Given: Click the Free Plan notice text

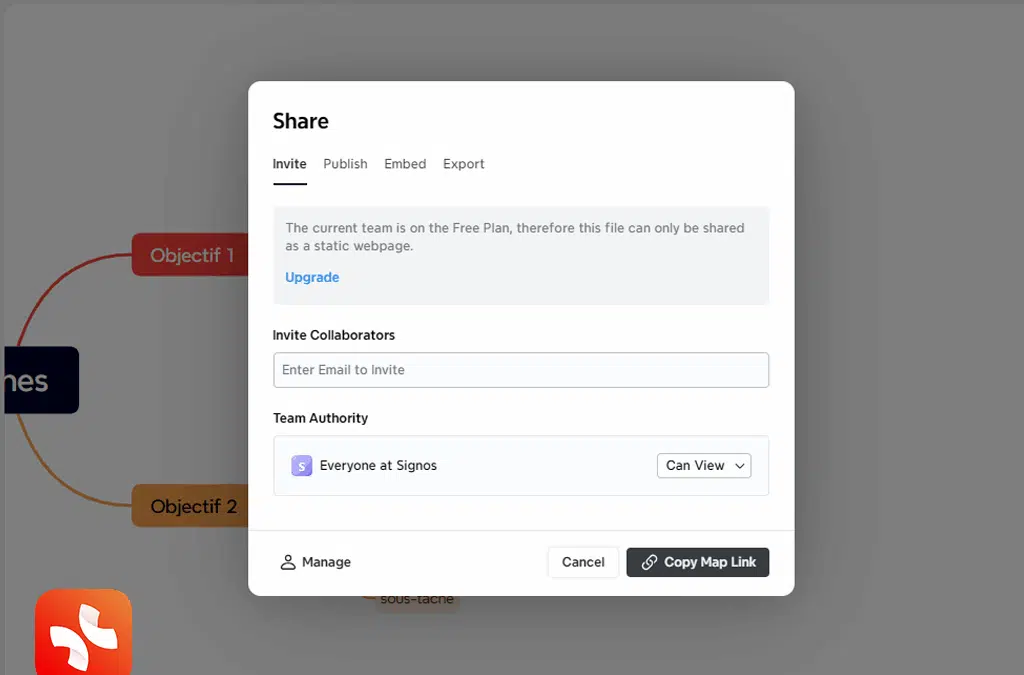Looking at the screenshot, I should coord(514,237).
